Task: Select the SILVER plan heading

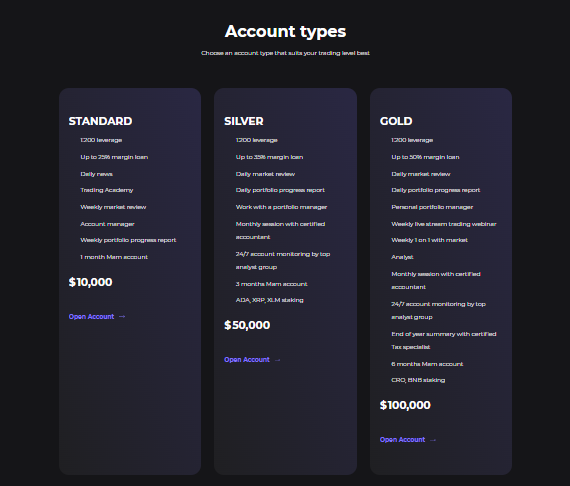Action: click(244, 121)
